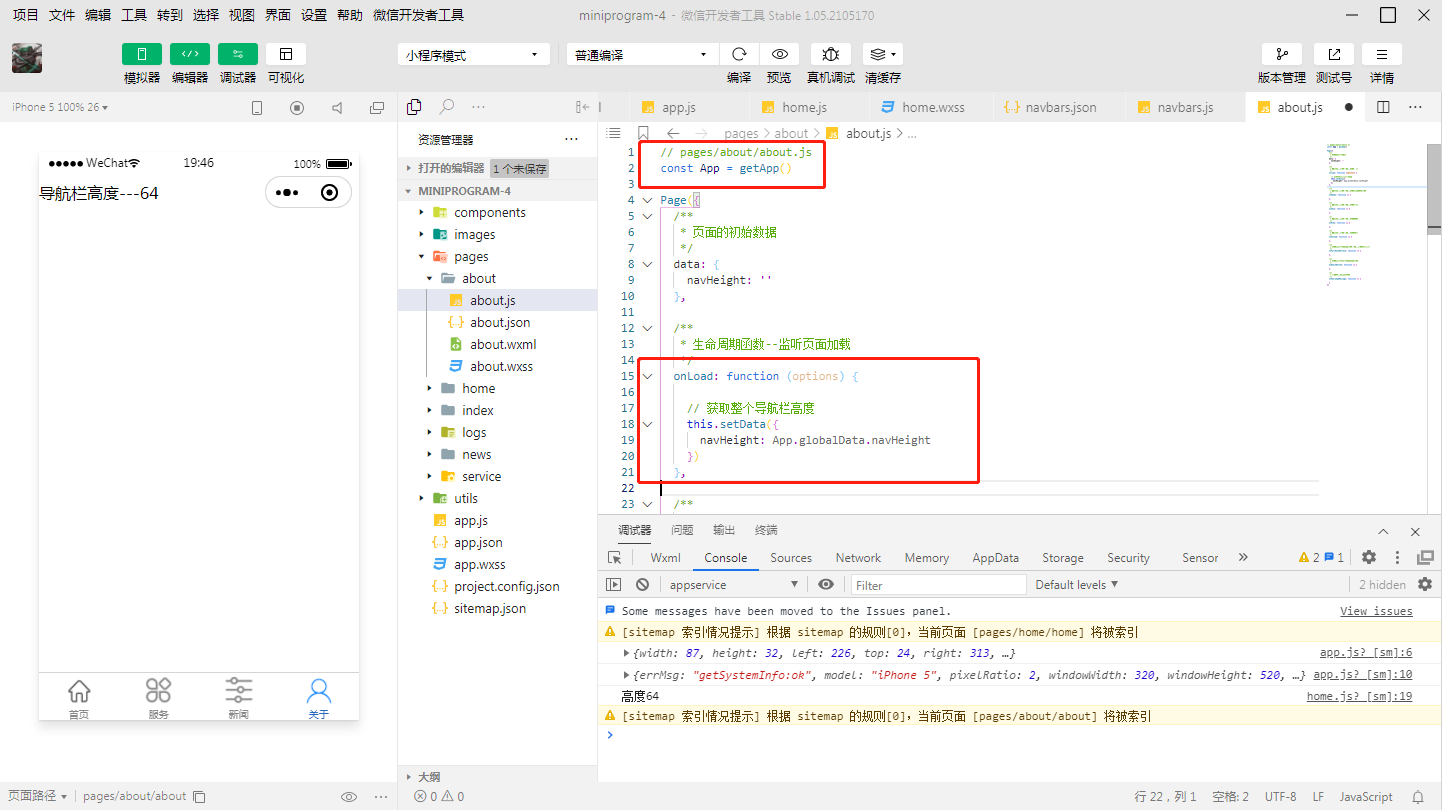Open the 普通编译 compile mode dropdown

click(642, 55)
